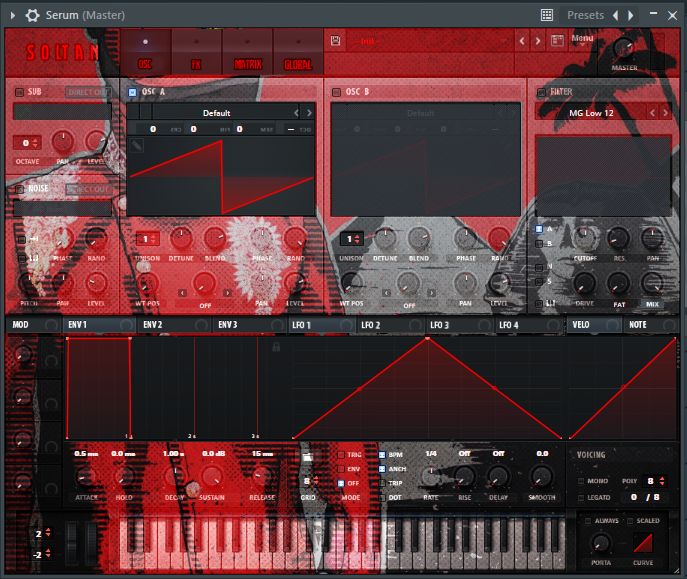Disable OSC A power checkbox
The width and height of the screenshot is (687, 579).
point(132,92)
